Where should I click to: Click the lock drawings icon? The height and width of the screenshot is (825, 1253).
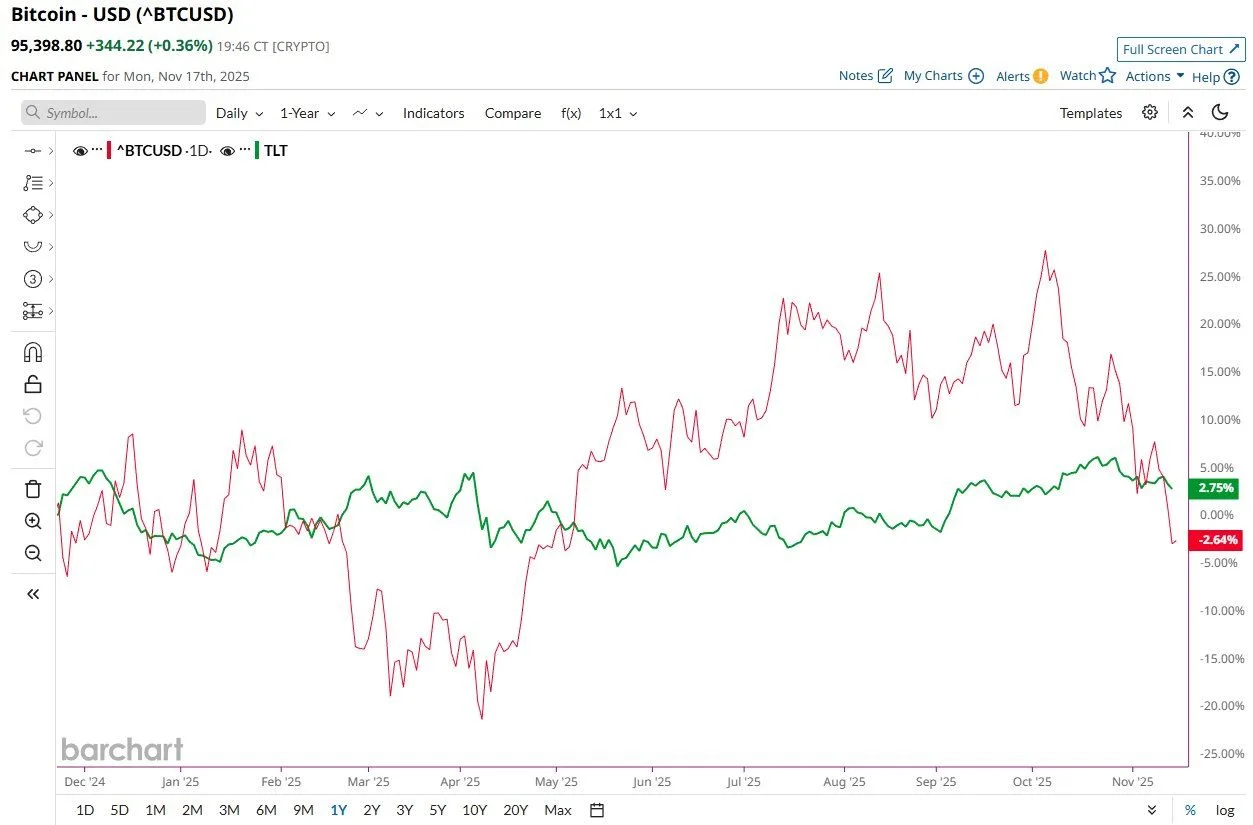tap(33, 384)
